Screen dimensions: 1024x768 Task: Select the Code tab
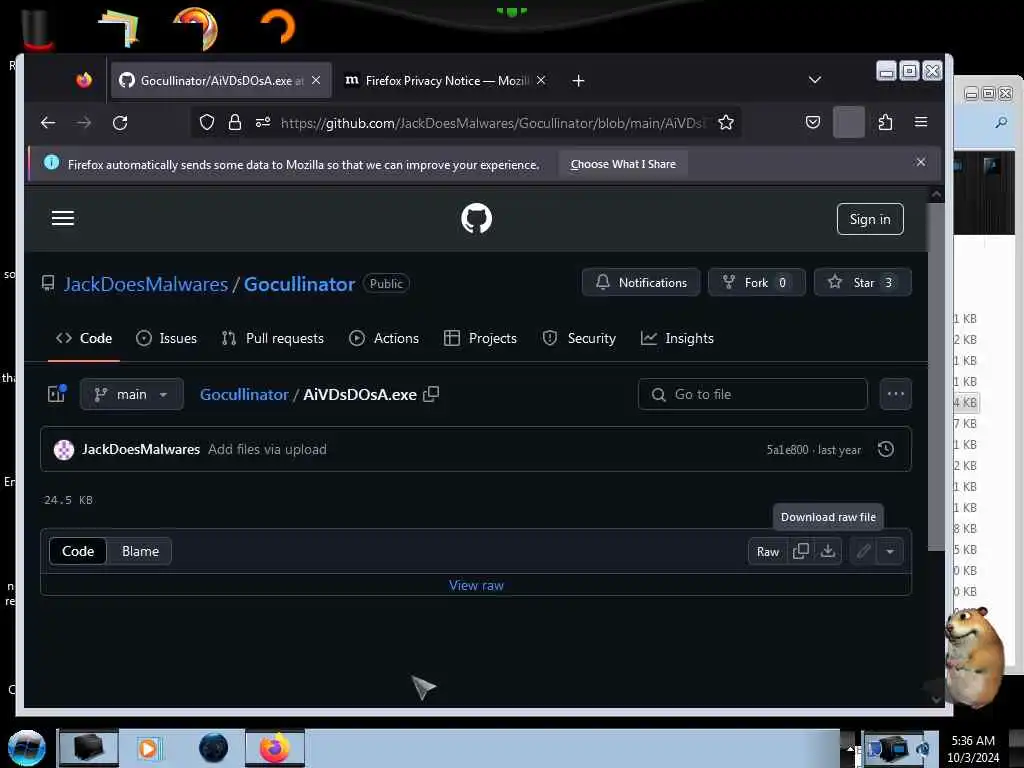coord(84,338)
